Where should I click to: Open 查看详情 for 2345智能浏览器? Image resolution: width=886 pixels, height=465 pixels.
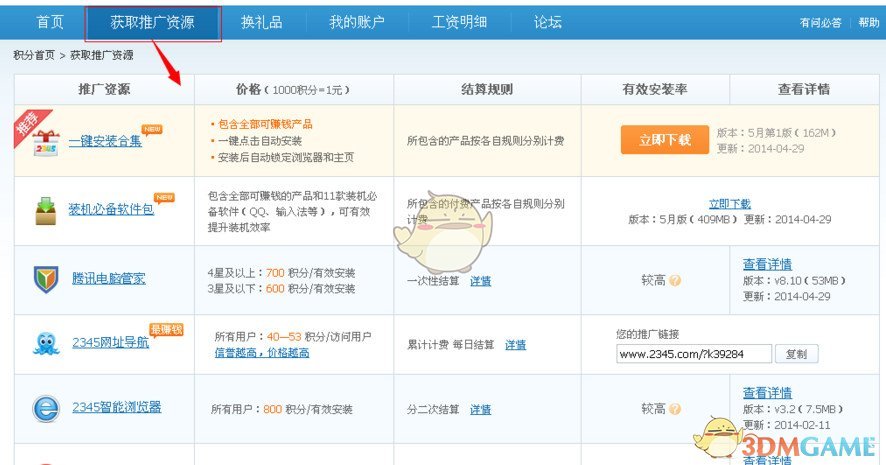[767, 393]
